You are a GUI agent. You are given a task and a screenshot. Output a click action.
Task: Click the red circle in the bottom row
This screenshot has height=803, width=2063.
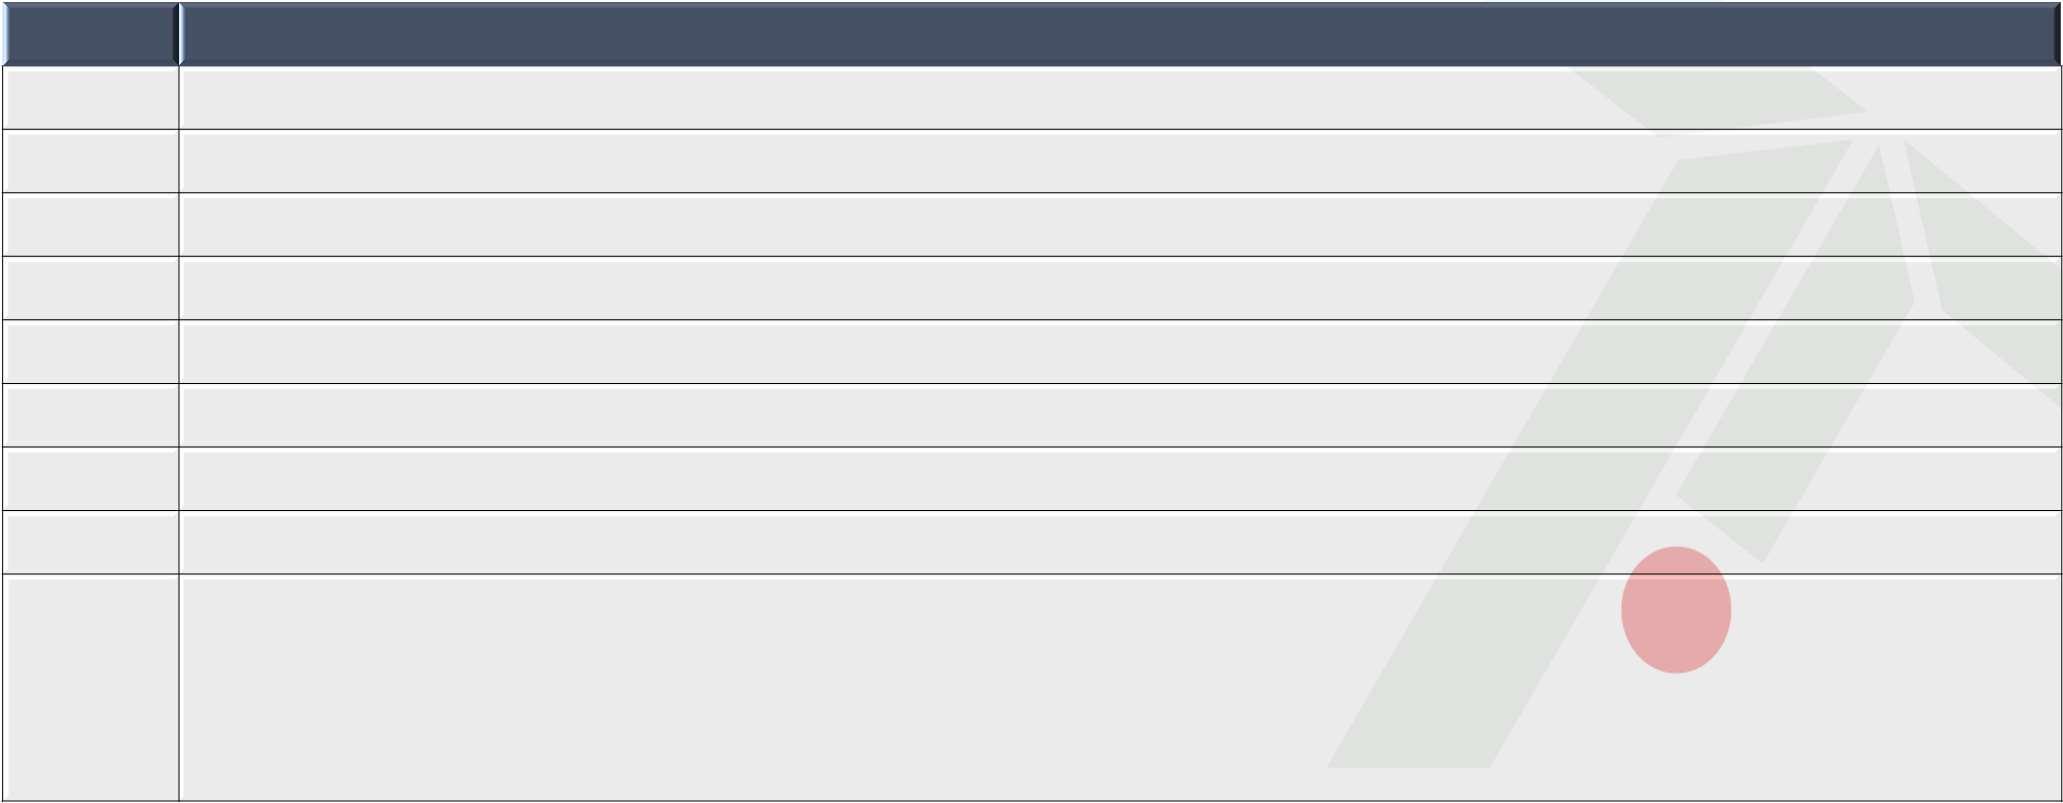pyautogui.click(x=1676, y=610)
